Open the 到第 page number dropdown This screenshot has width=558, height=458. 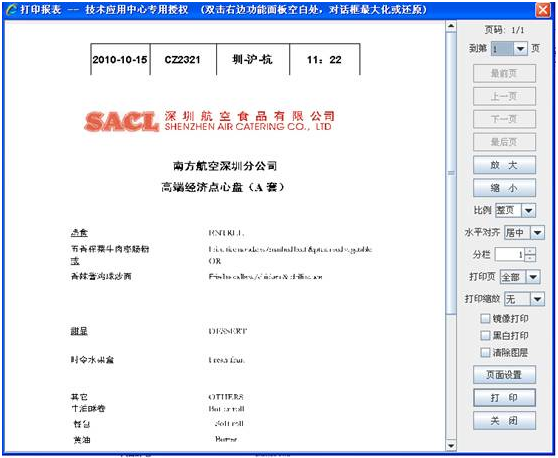pyautogui.click(x=520, y=48)
